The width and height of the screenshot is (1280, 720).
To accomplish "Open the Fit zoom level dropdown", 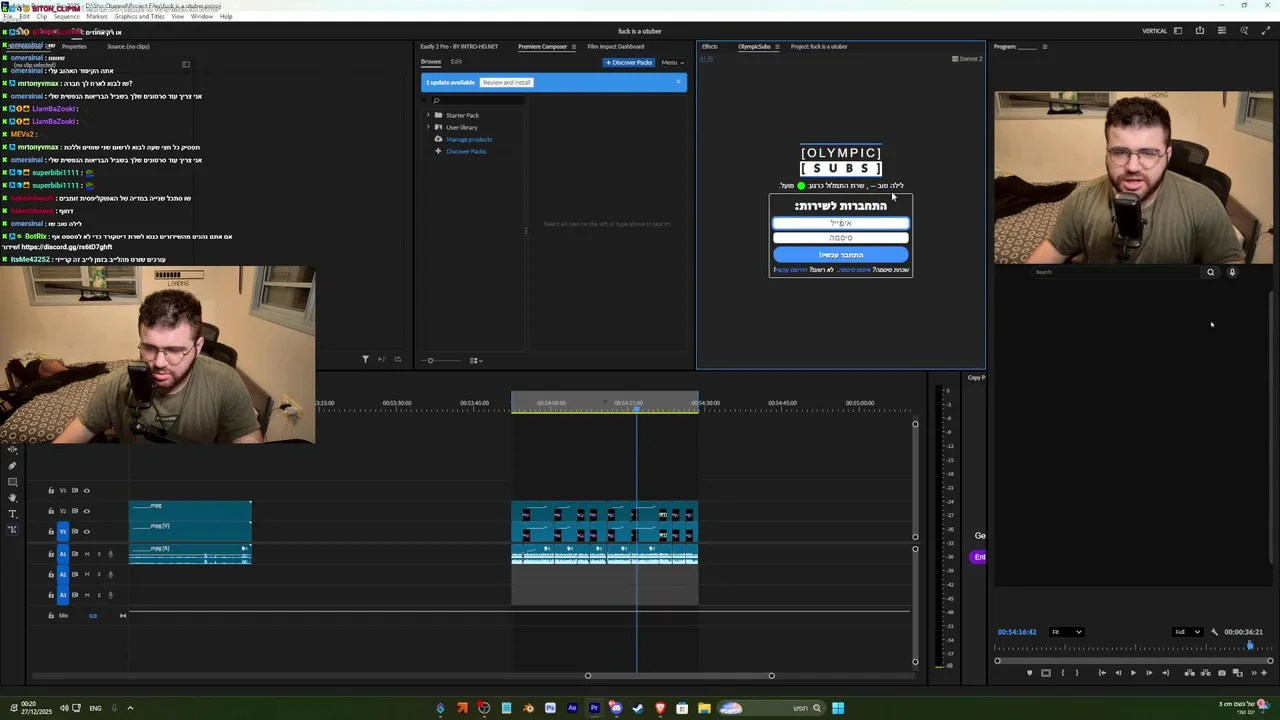I will 1067,632.
